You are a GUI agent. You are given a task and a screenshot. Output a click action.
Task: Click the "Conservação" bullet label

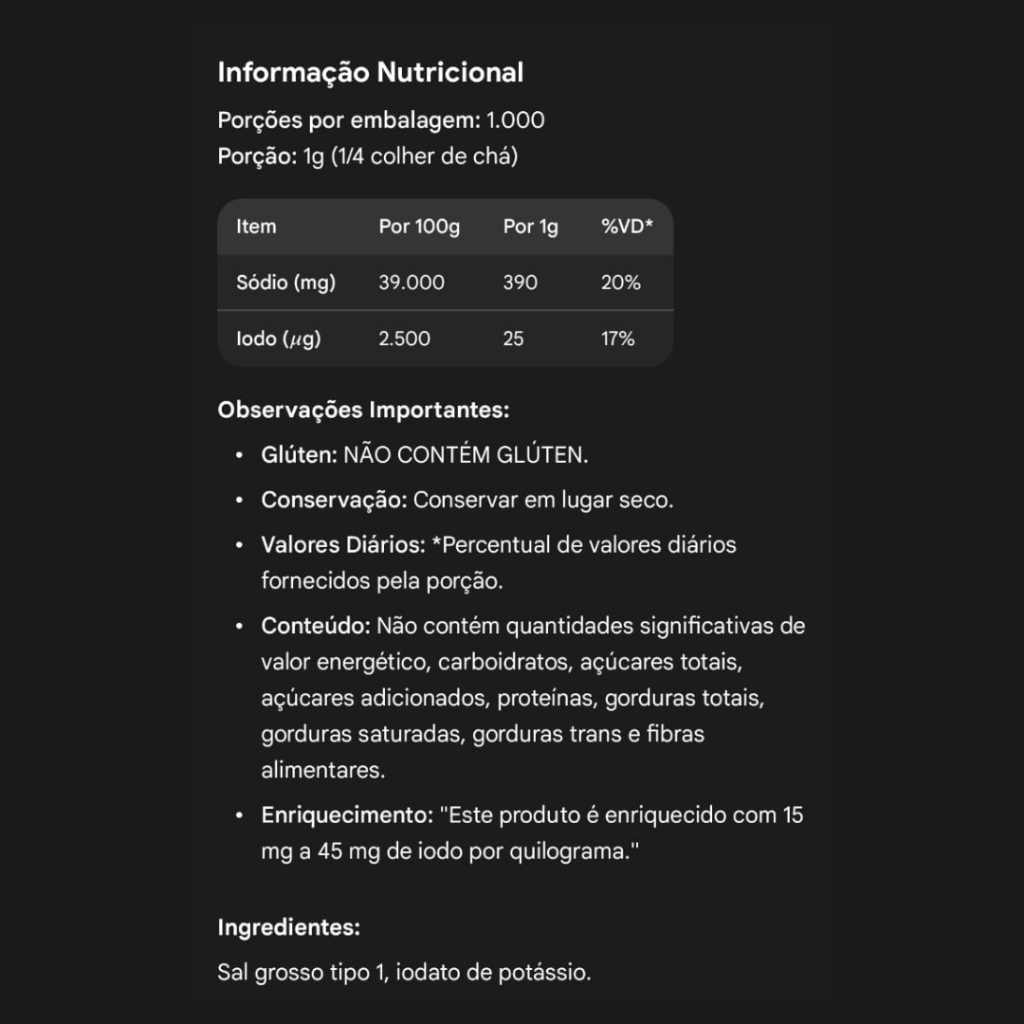click(x=334, y=500)
